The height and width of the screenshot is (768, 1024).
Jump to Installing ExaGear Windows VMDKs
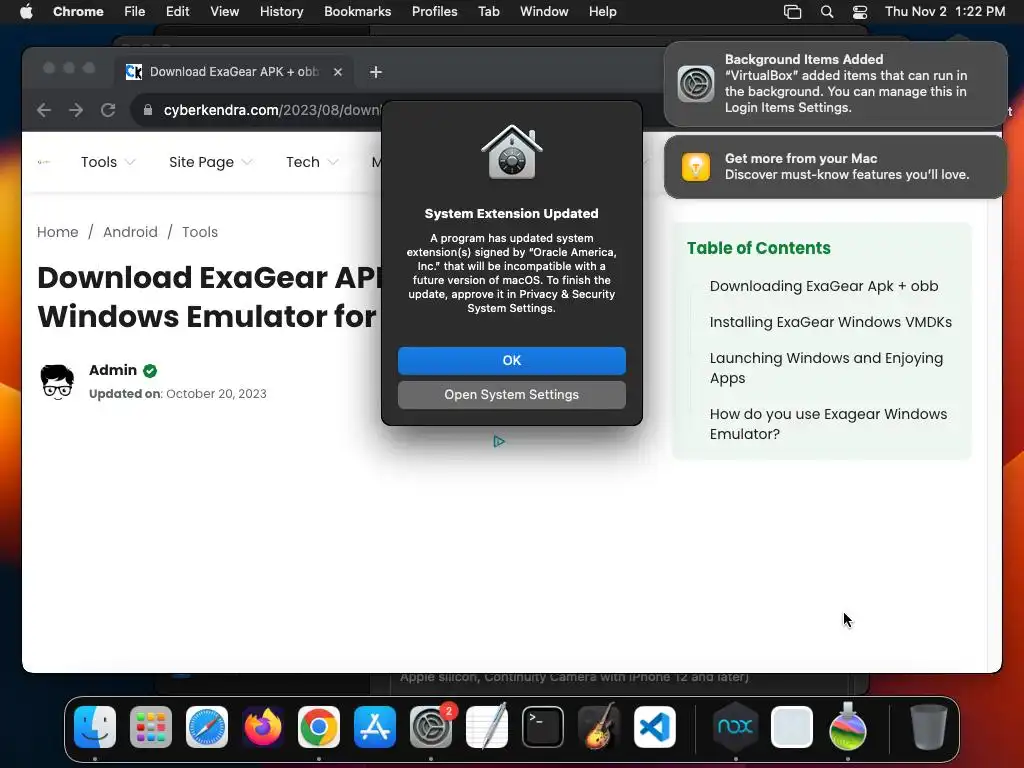tap(830, 322)
